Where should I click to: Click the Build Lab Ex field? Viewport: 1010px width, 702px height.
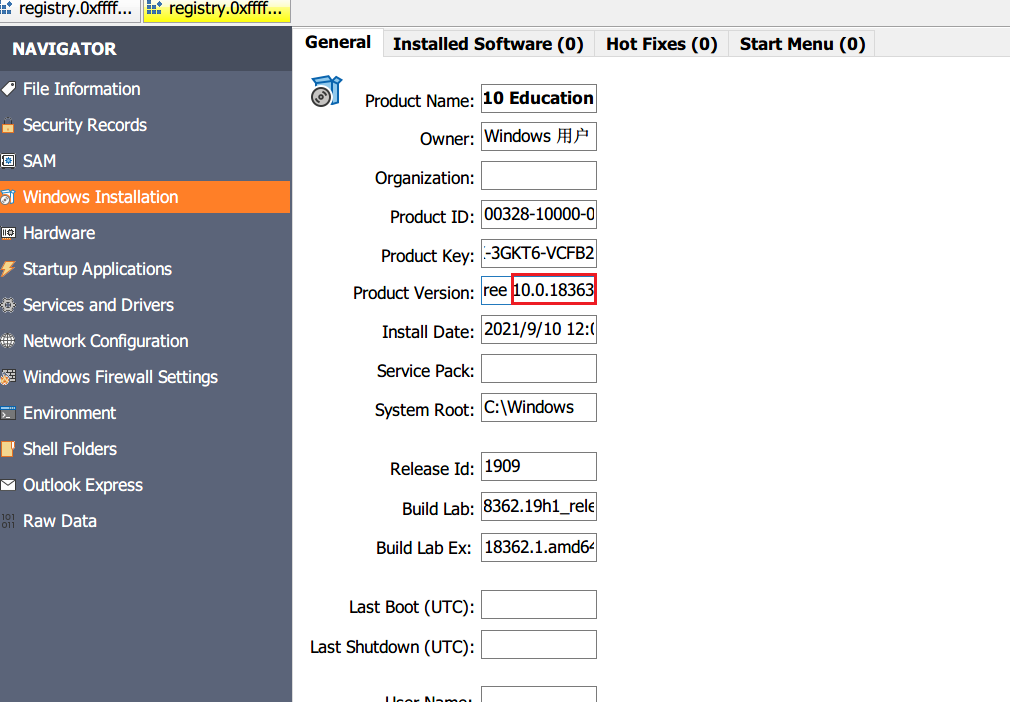pyautogui.click(x=538, y=547)
